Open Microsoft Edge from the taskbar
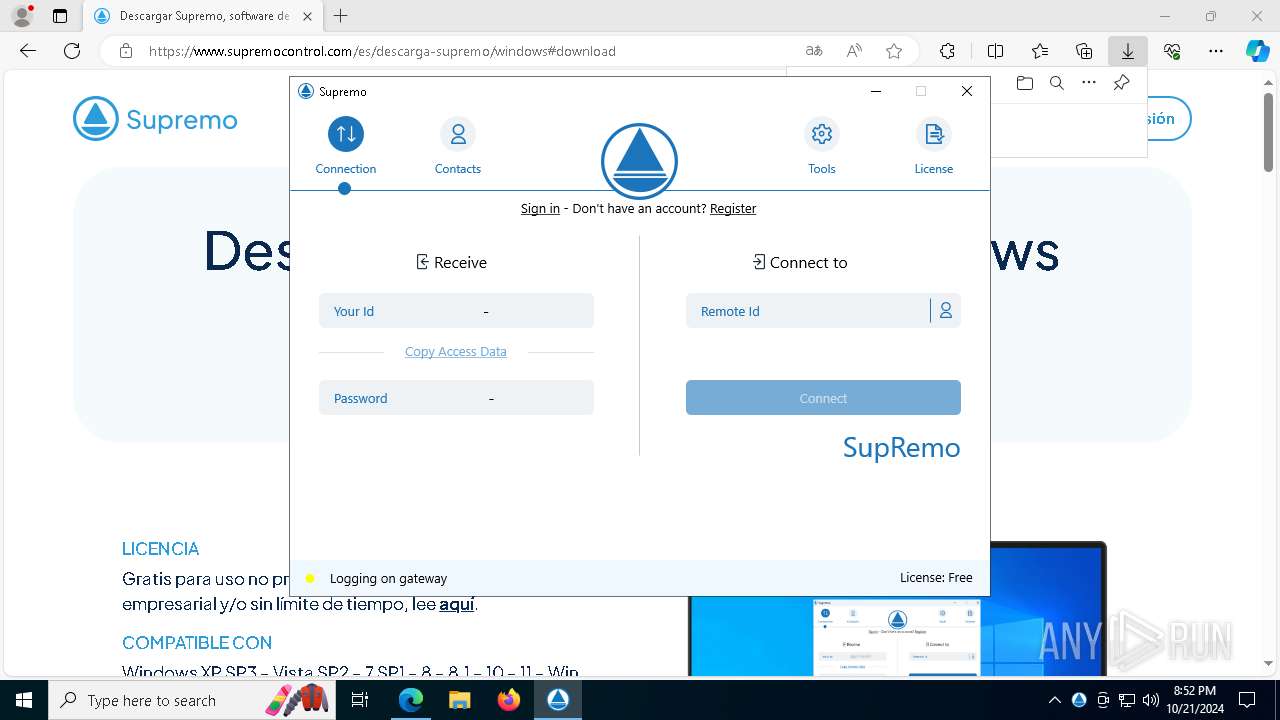Image resolution: width=1280 pixels, height=720 pixels. (411, 700)
